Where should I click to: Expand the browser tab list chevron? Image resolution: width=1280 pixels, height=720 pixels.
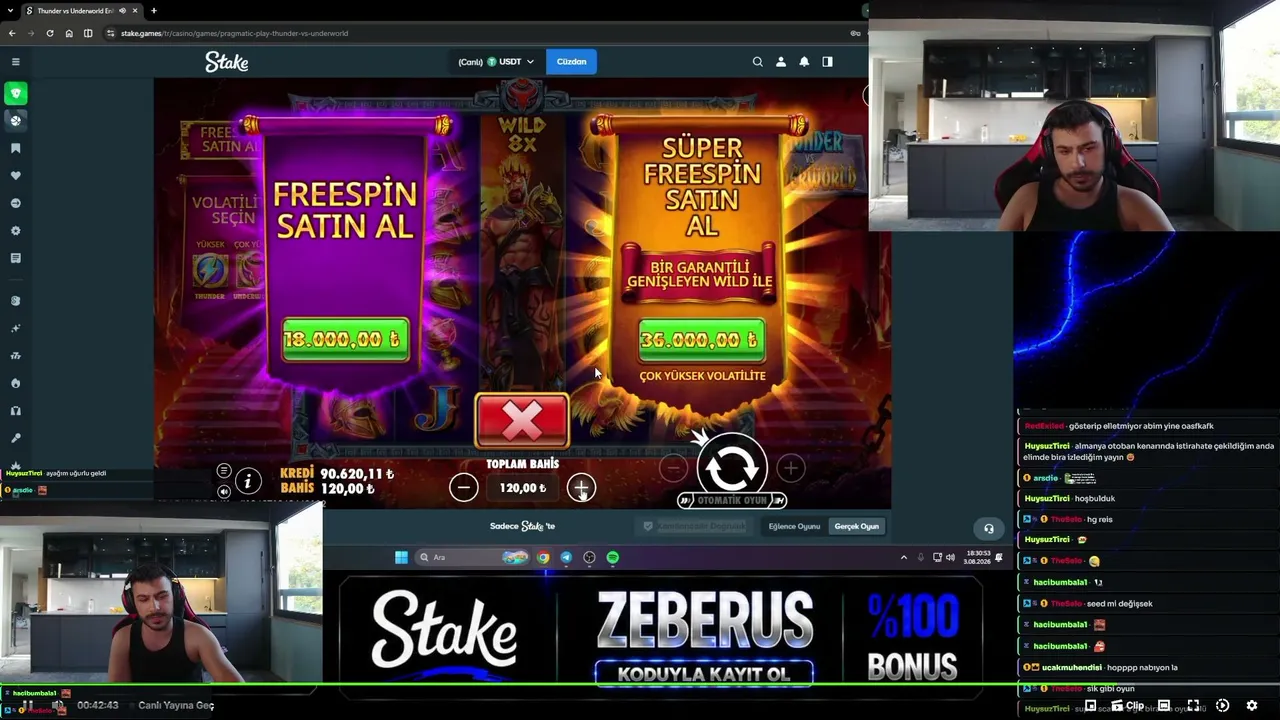point(9,11)
